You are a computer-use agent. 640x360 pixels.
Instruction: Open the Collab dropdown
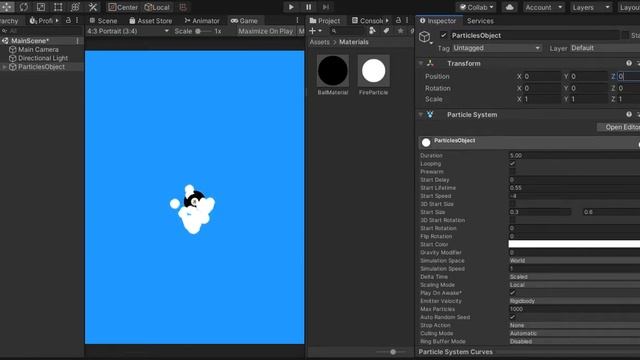click(476, 7)
